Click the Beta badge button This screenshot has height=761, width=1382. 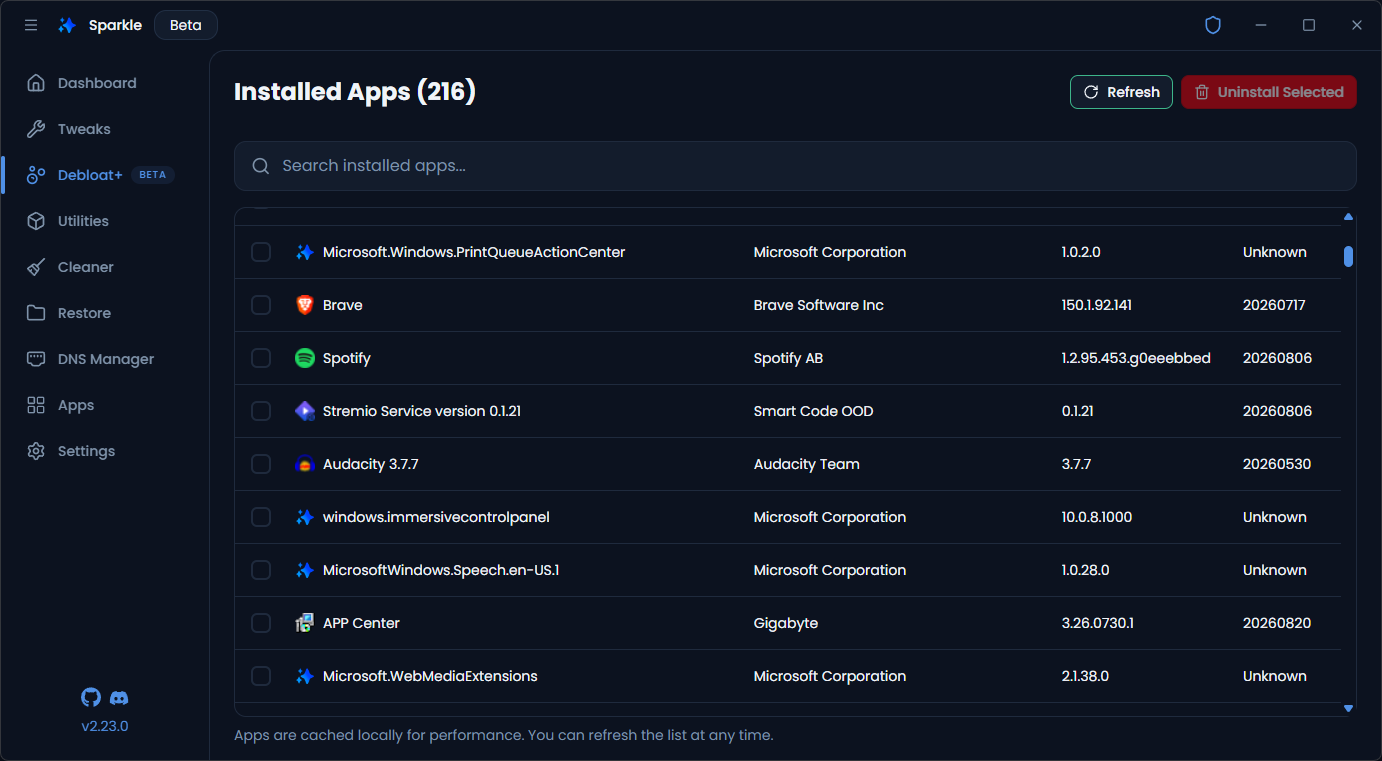(x=186, y=25)
